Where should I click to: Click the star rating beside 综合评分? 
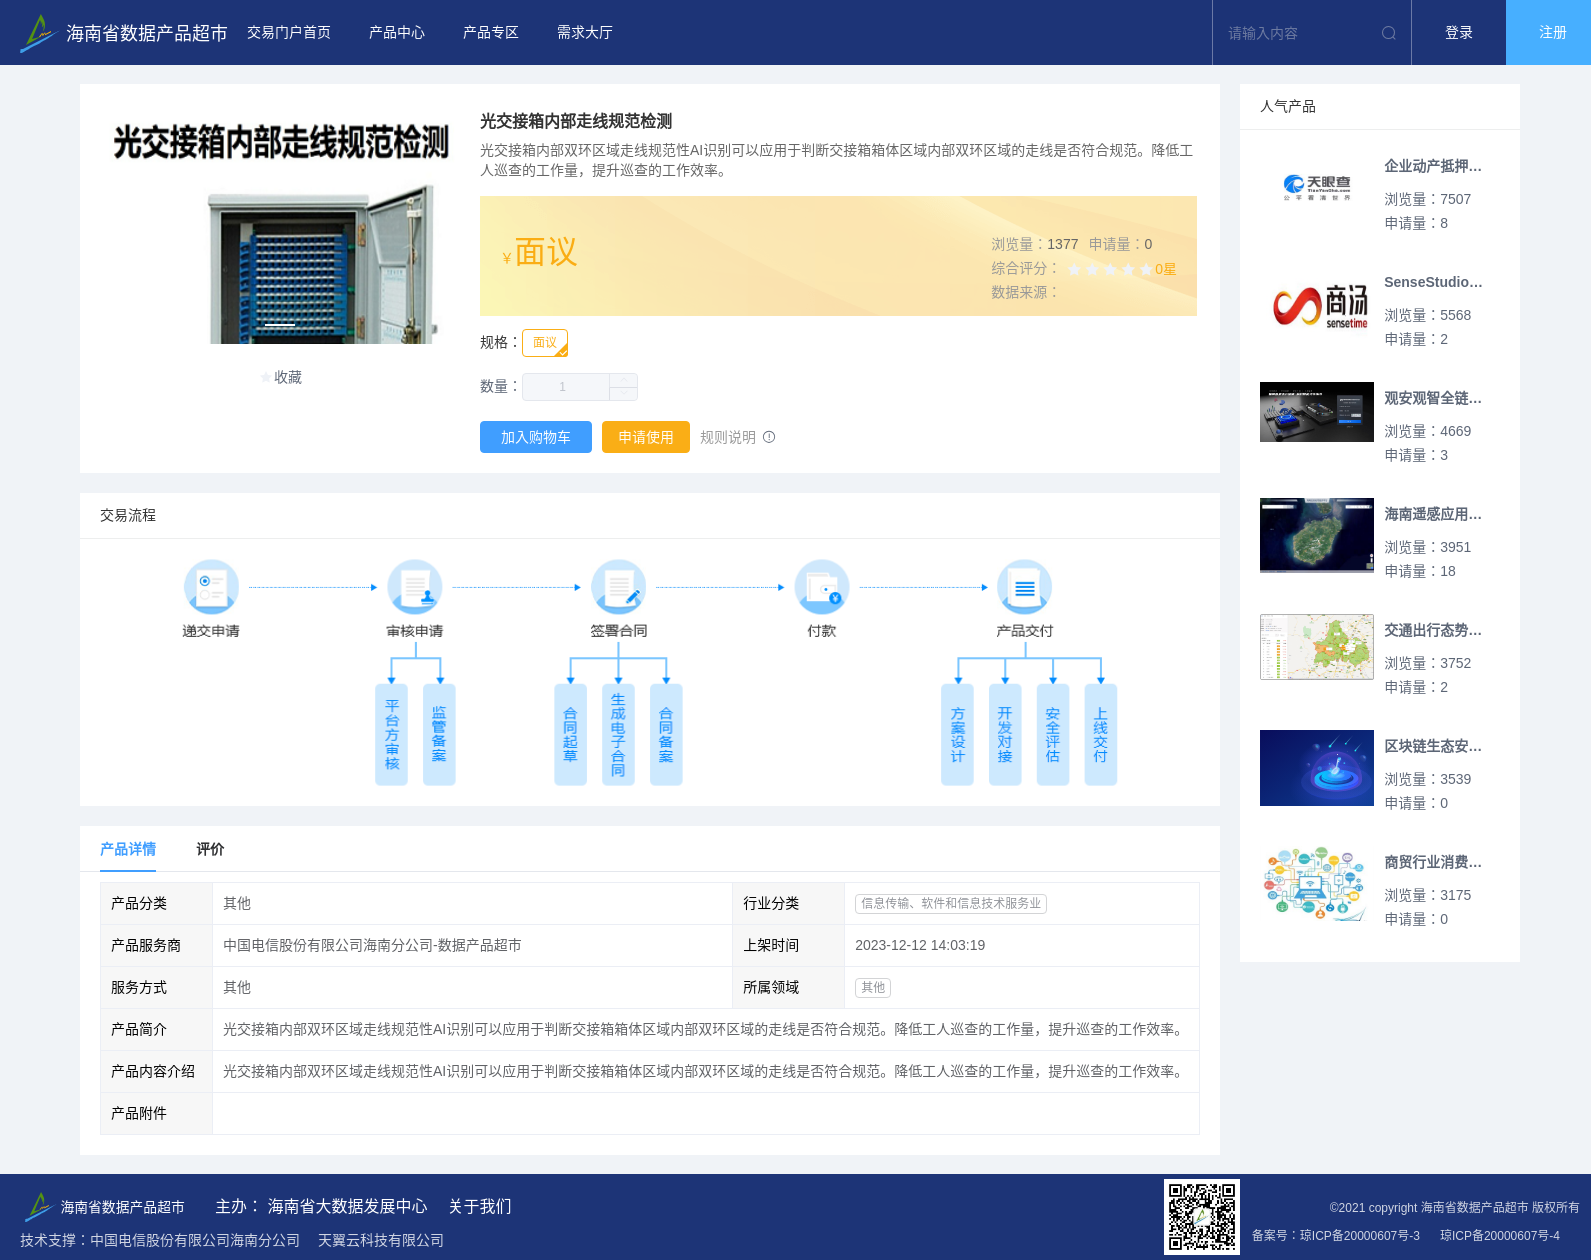1110,269
